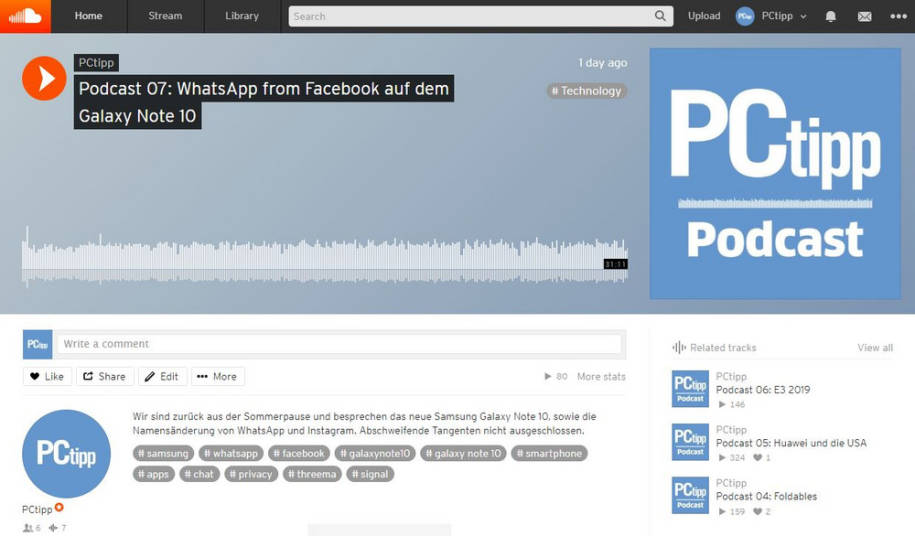This screenshot has height=536, width=915.
Task: Click the PCtipp artist label above title
Action: click(96, 63)
